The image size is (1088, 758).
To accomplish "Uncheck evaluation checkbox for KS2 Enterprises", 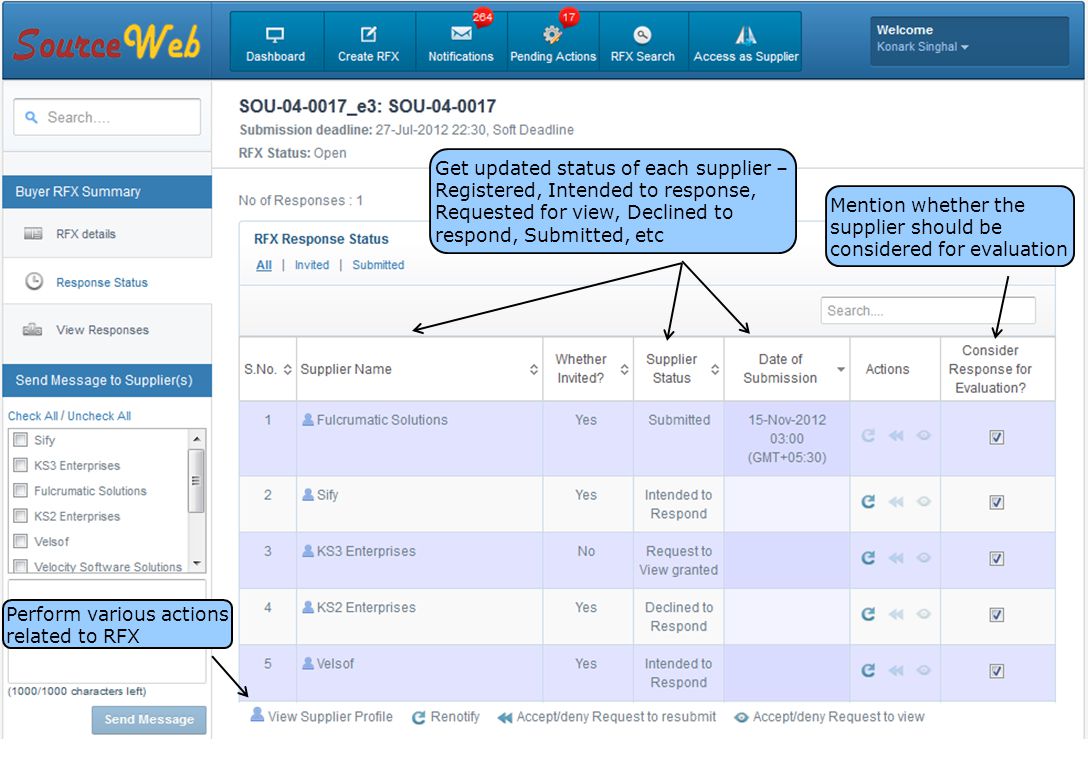I will [x=996, y=615].
